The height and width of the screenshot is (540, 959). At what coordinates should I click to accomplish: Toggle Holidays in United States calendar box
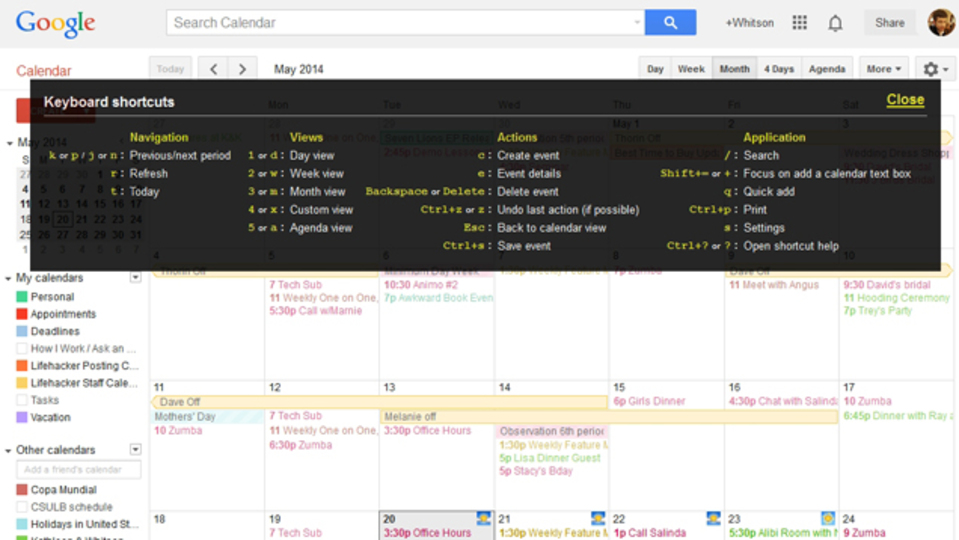[21, 524]
